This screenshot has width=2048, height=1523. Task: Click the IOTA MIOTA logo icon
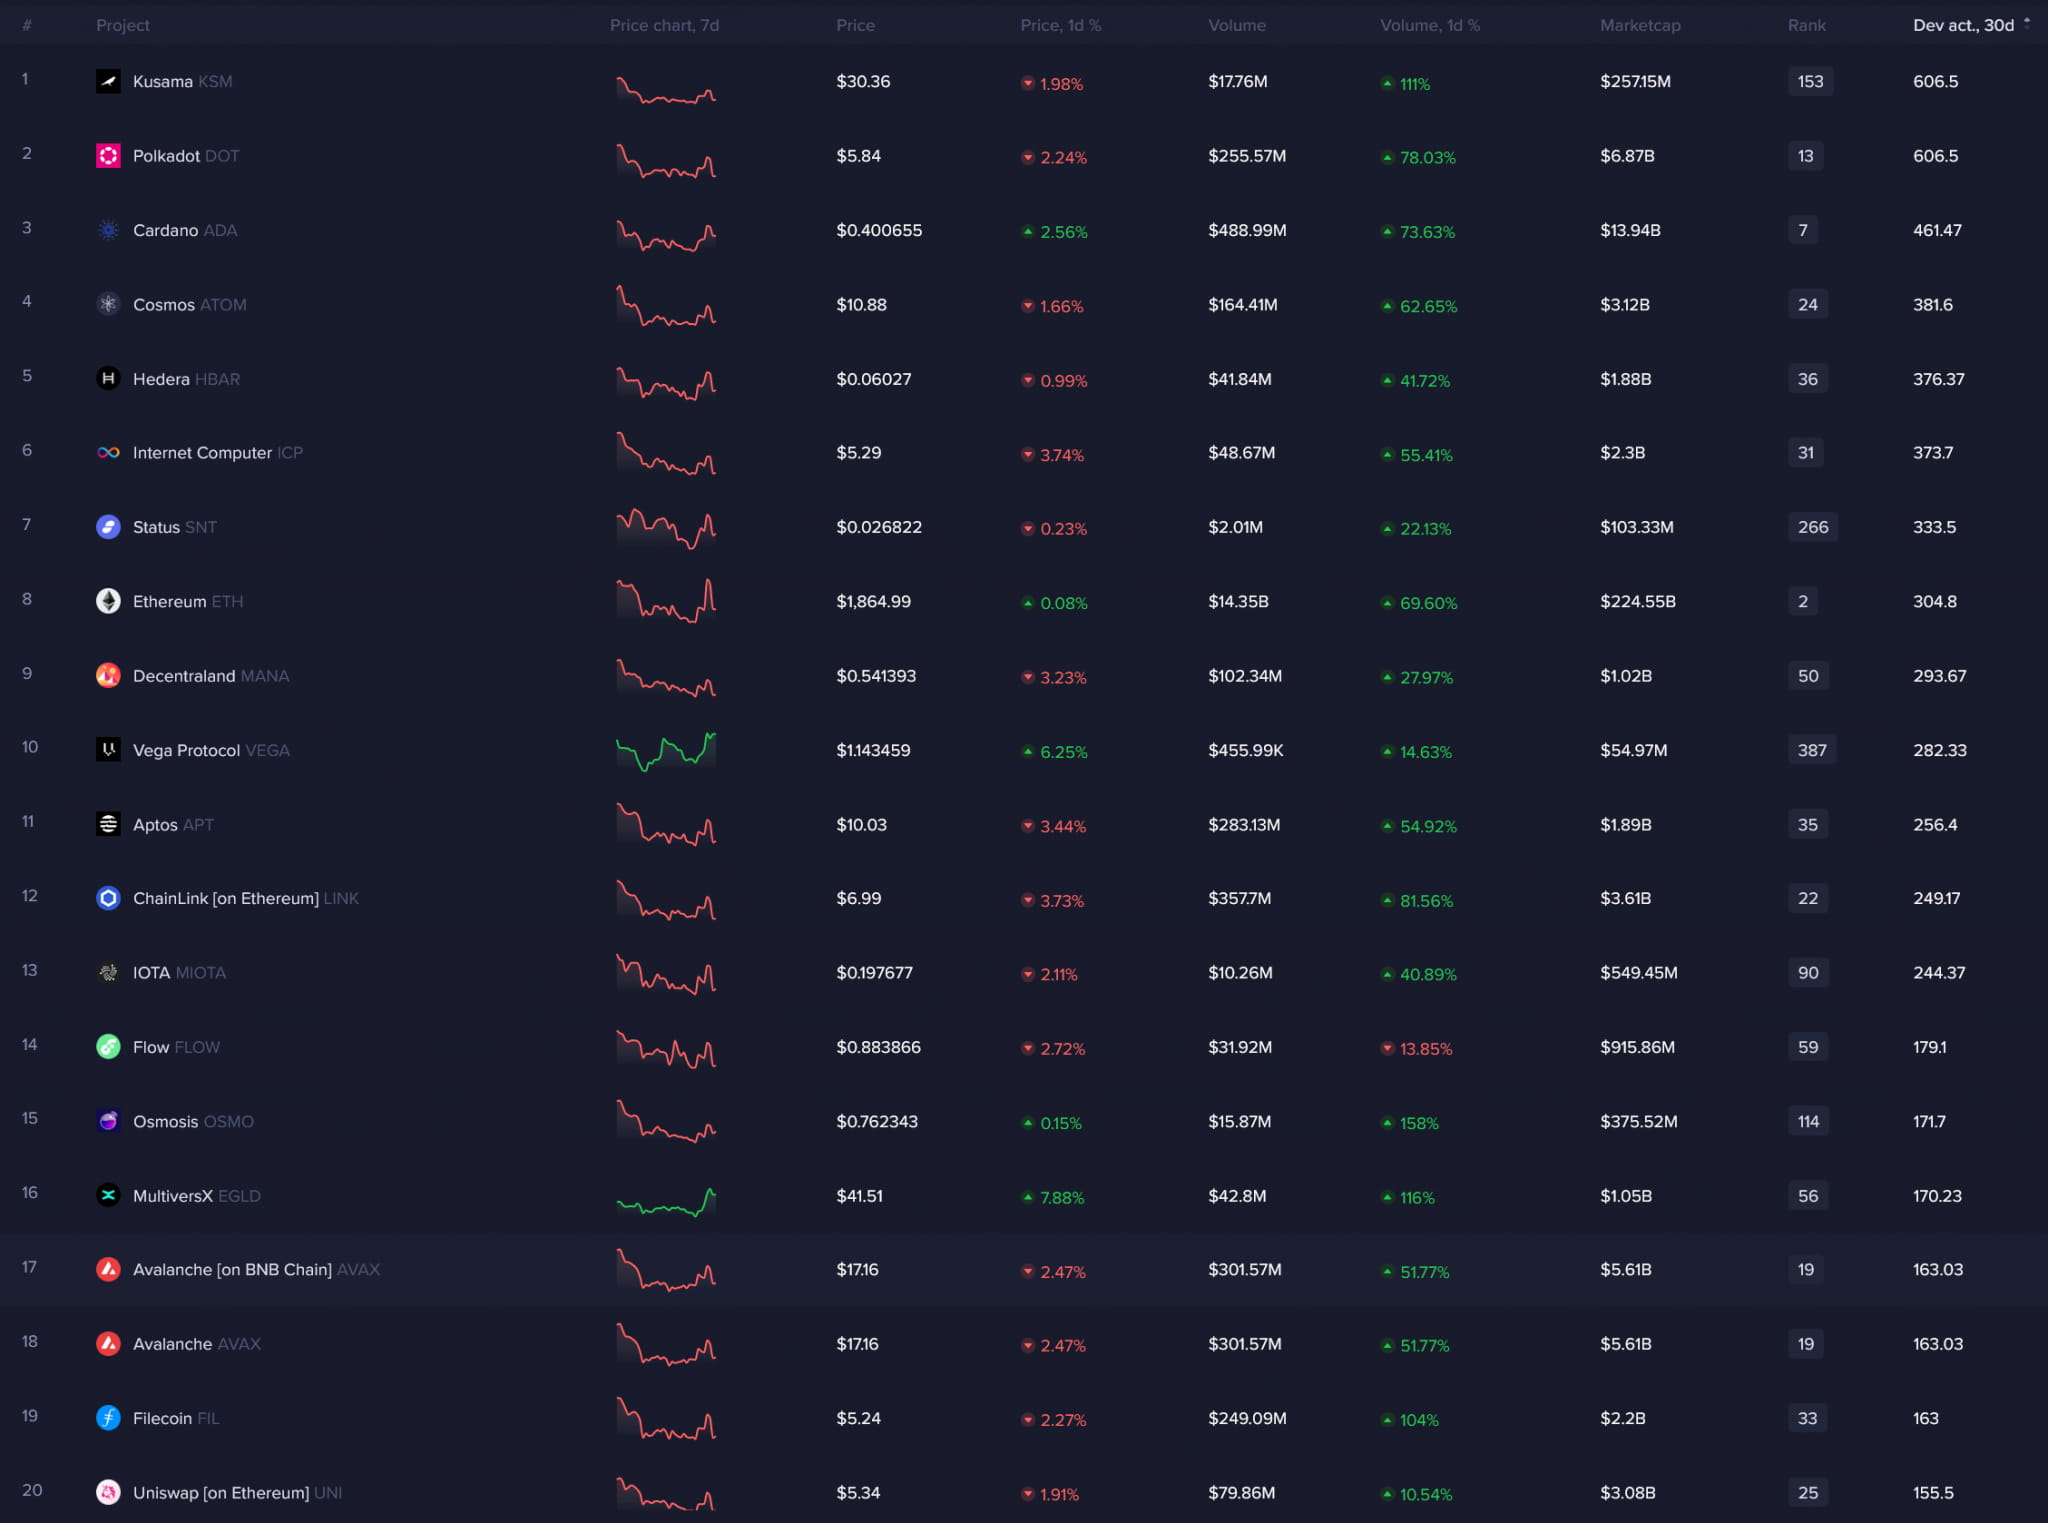click(x=109, y=972)
